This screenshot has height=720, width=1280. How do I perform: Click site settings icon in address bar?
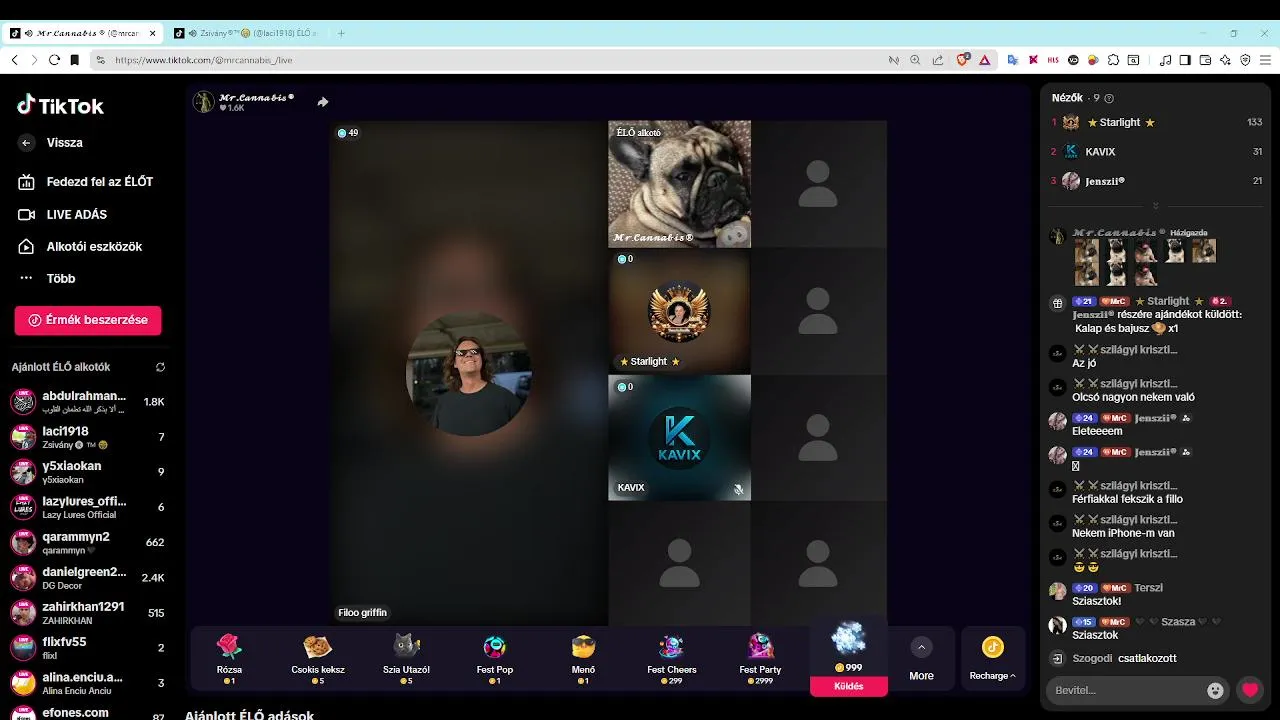tap(100, 60)
